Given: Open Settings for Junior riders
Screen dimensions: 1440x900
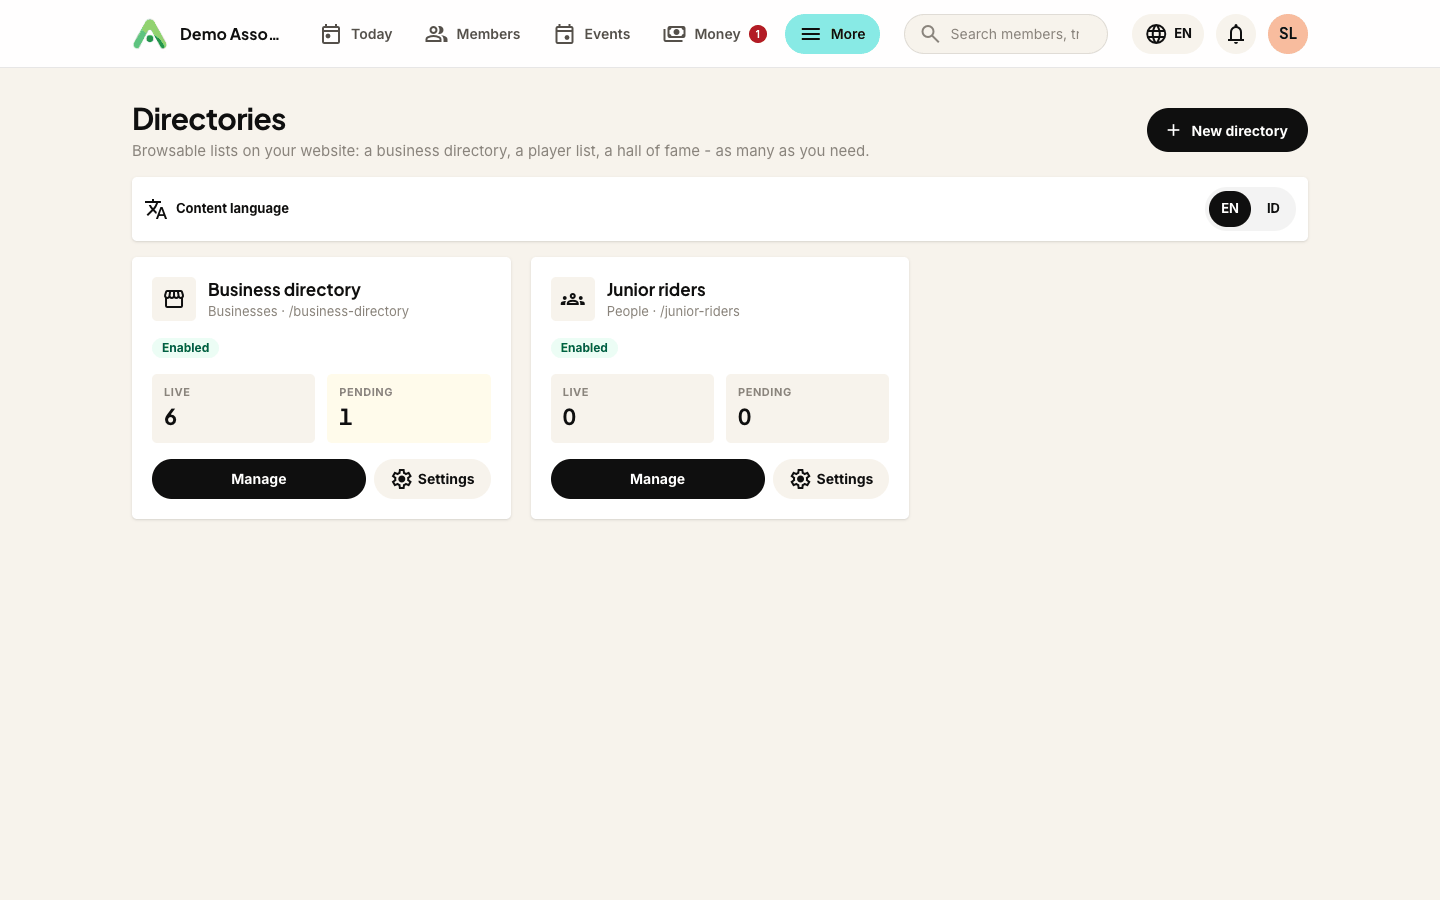Looking at the screenshot, I should click(x=831, y=479).
